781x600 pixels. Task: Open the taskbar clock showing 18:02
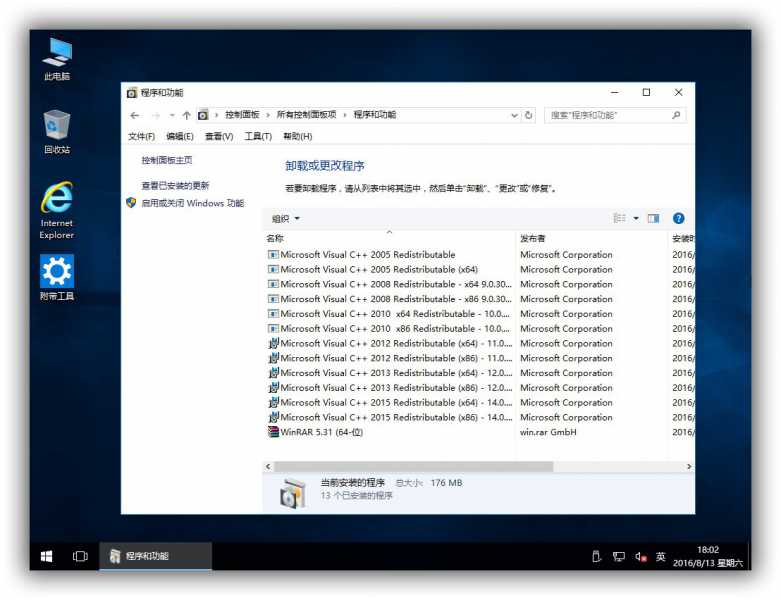coord(708,556)
